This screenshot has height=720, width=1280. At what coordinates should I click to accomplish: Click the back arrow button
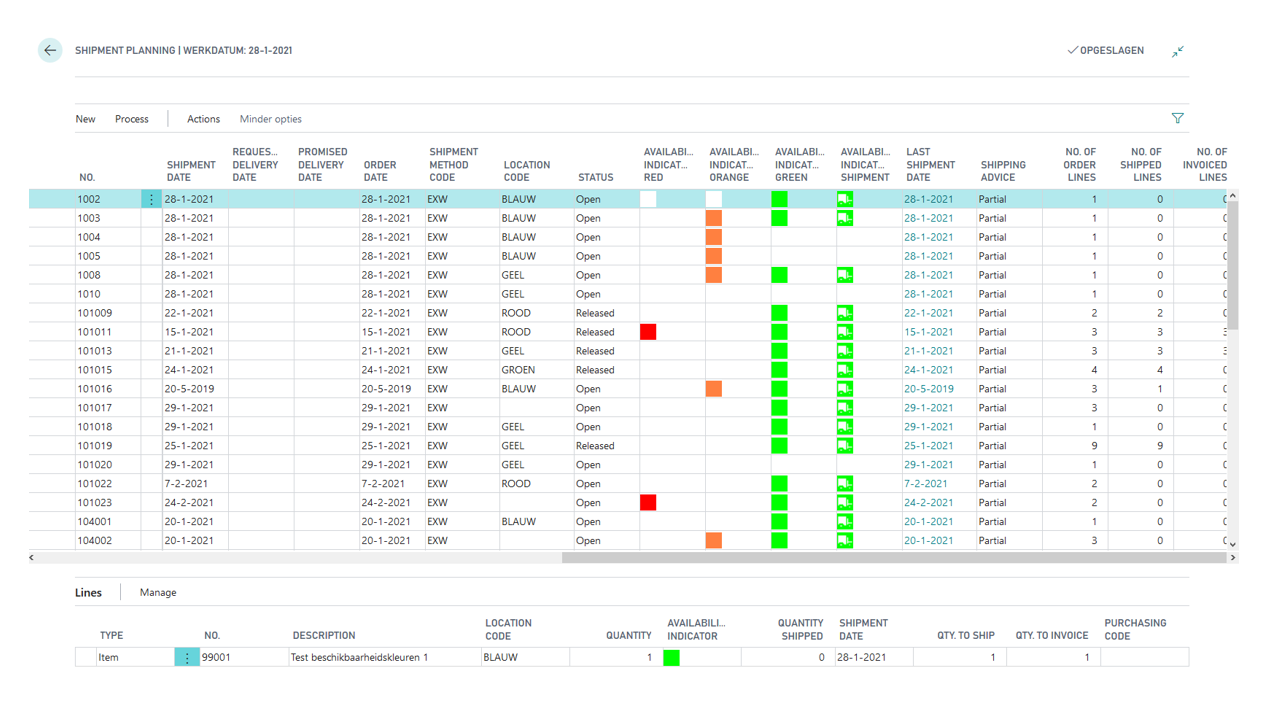[50, 50]
